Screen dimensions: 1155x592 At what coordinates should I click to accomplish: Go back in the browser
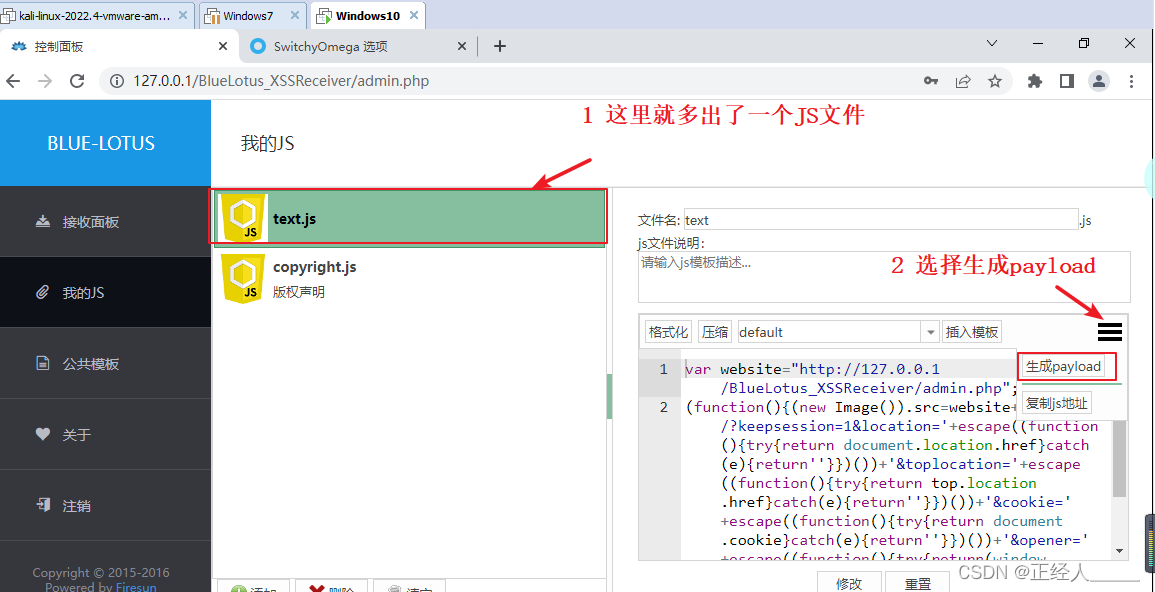[13, 81]
